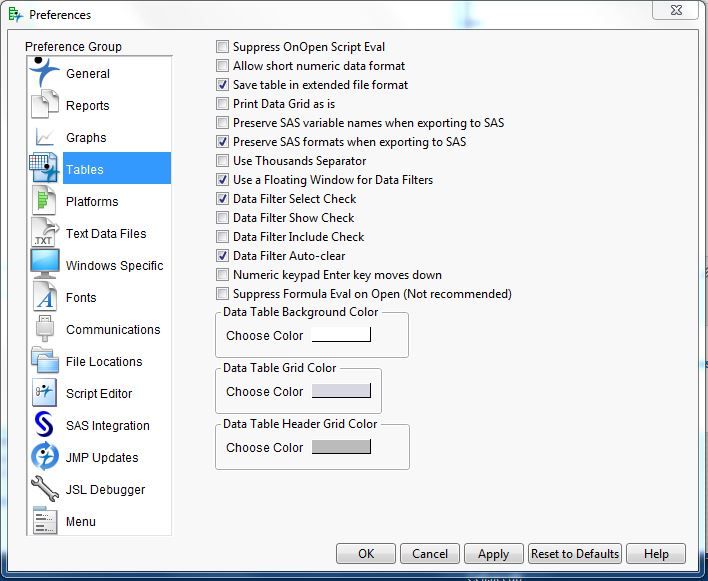Click the JMP Updates refresh icon

(x=44, y=456)
